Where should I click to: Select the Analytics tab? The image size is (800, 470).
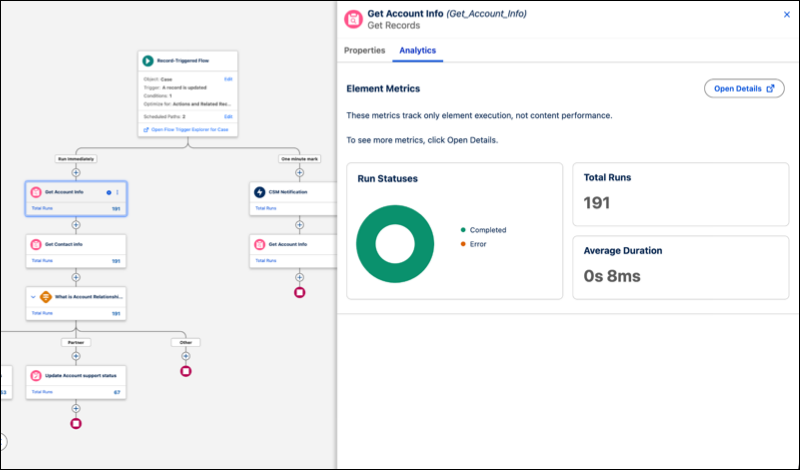pos(417,51)
